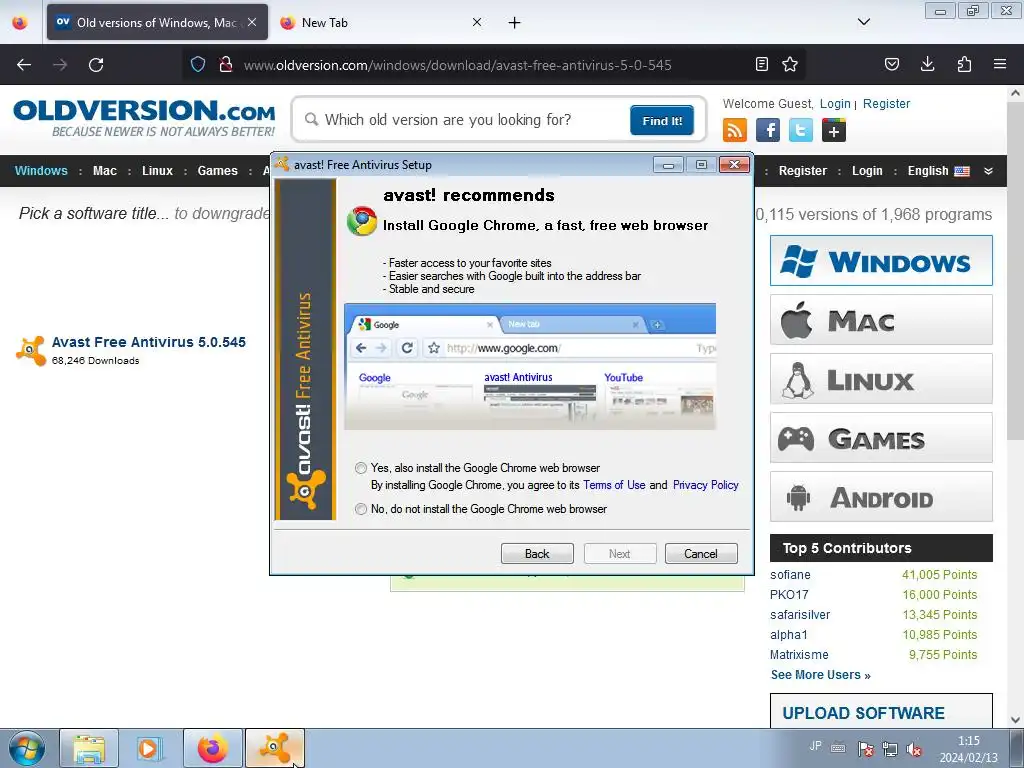Open the Mac item in the nav bar
The image size is (1024, 768).
click(x=104, y=170)
